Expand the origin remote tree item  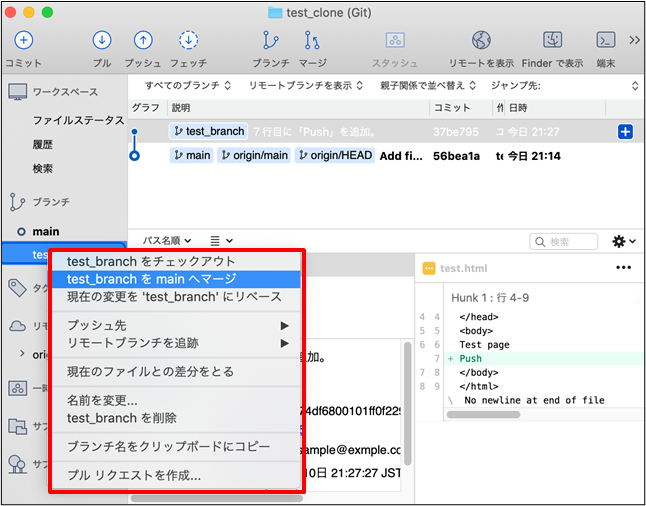pyautogui.click(x=22, y=354)
